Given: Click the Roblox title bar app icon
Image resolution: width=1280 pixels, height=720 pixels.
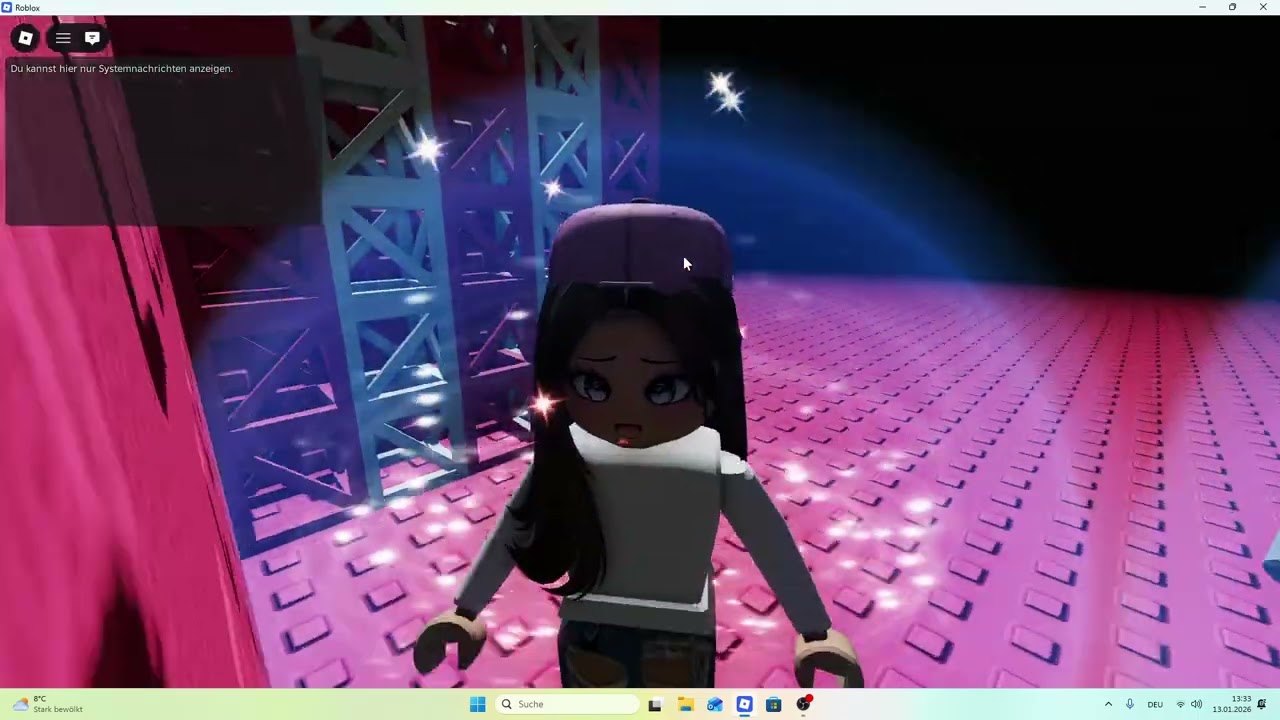Looking at the screenshot, I should pyautogui.click(x=7, y=7).
